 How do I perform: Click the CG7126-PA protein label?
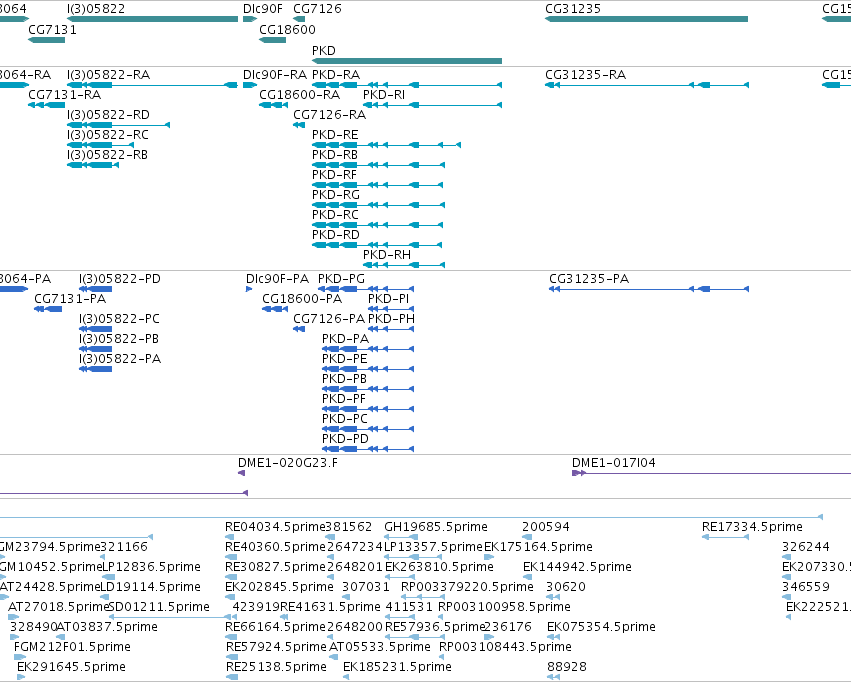(x=329, y=318)
